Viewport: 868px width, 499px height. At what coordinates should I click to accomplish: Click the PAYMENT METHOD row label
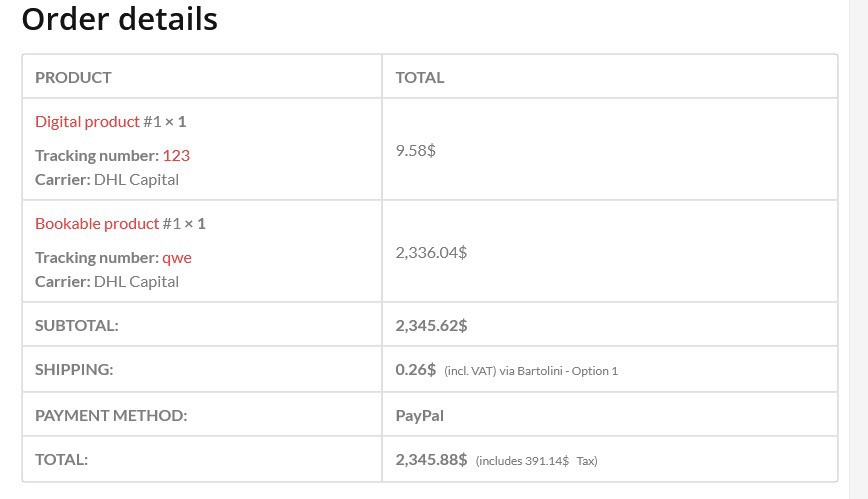coord(111,415)
